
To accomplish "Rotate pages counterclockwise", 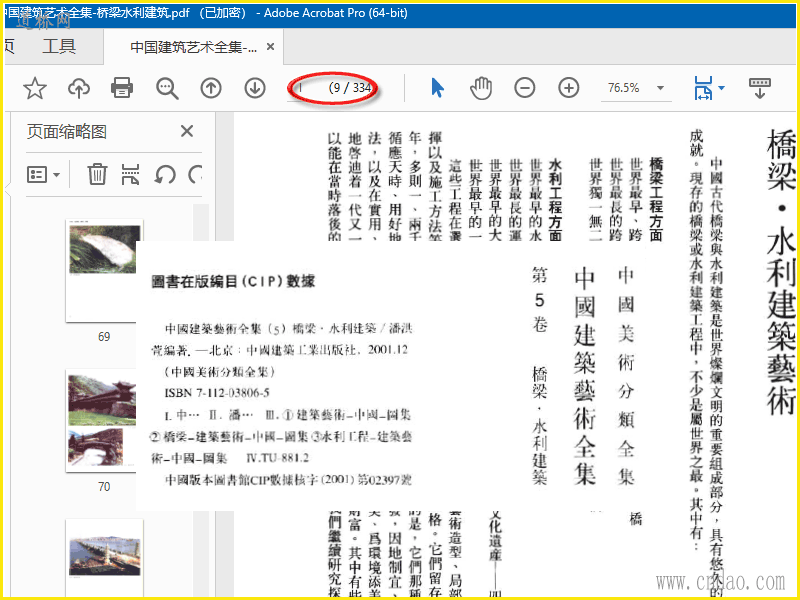I will click(165, 174).
